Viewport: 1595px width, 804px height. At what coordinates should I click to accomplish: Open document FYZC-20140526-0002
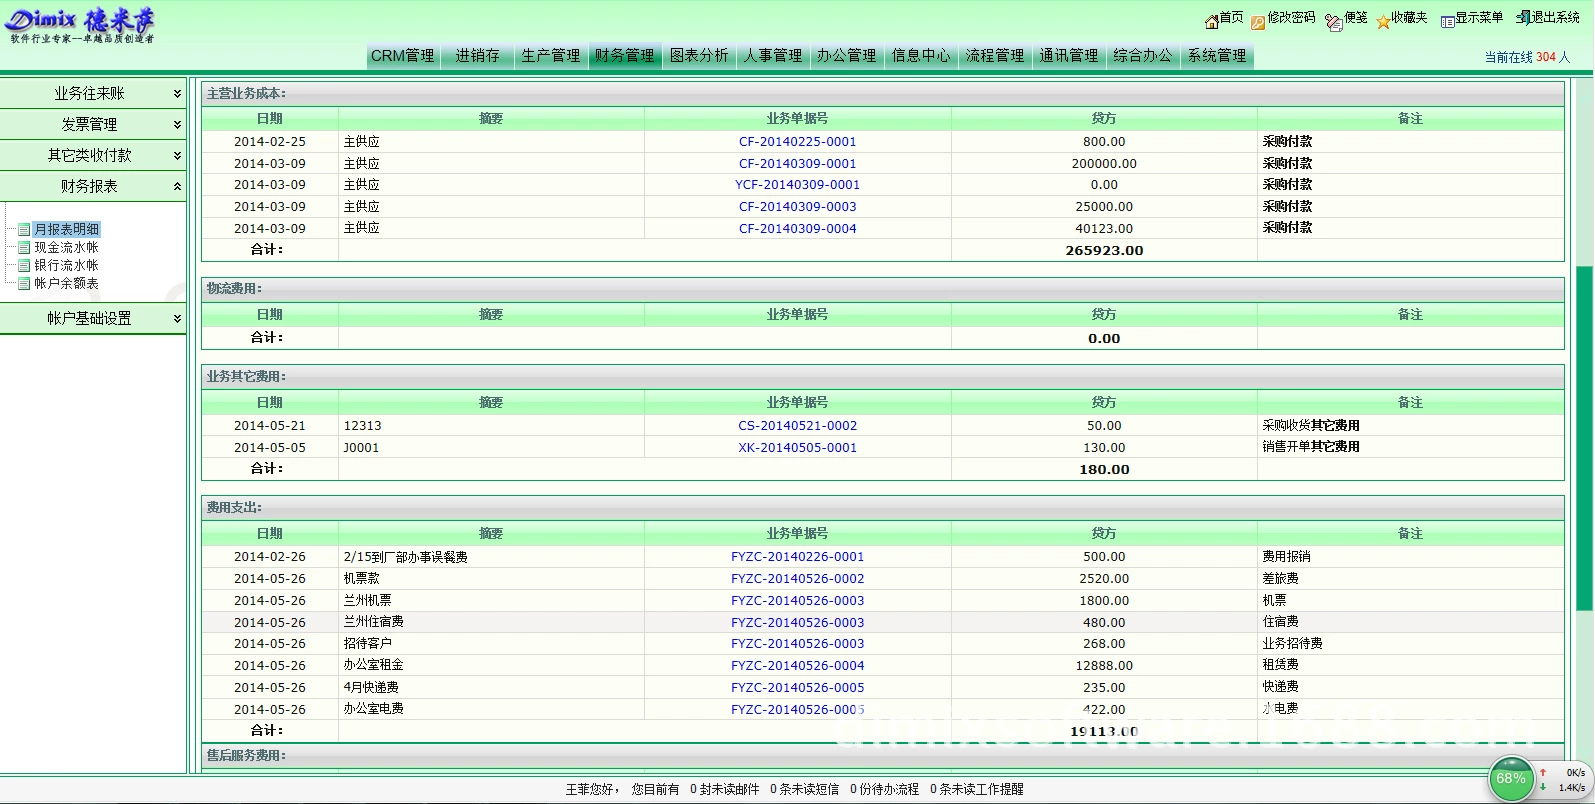[x=797, y=579]
